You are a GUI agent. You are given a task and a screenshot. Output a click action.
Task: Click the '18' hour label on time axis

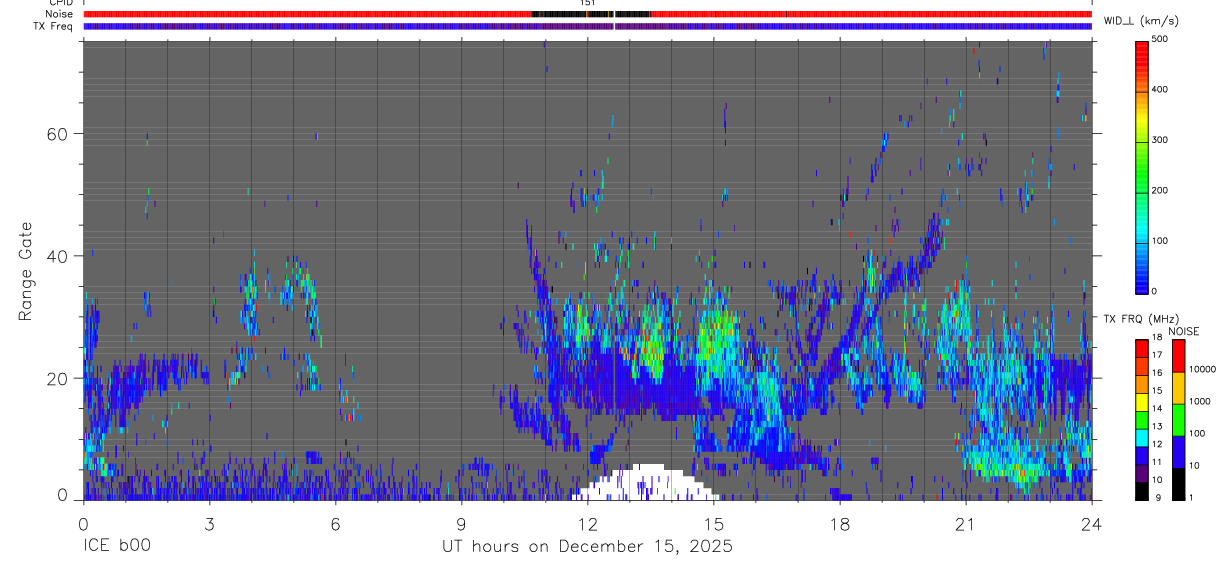[839, 524]
